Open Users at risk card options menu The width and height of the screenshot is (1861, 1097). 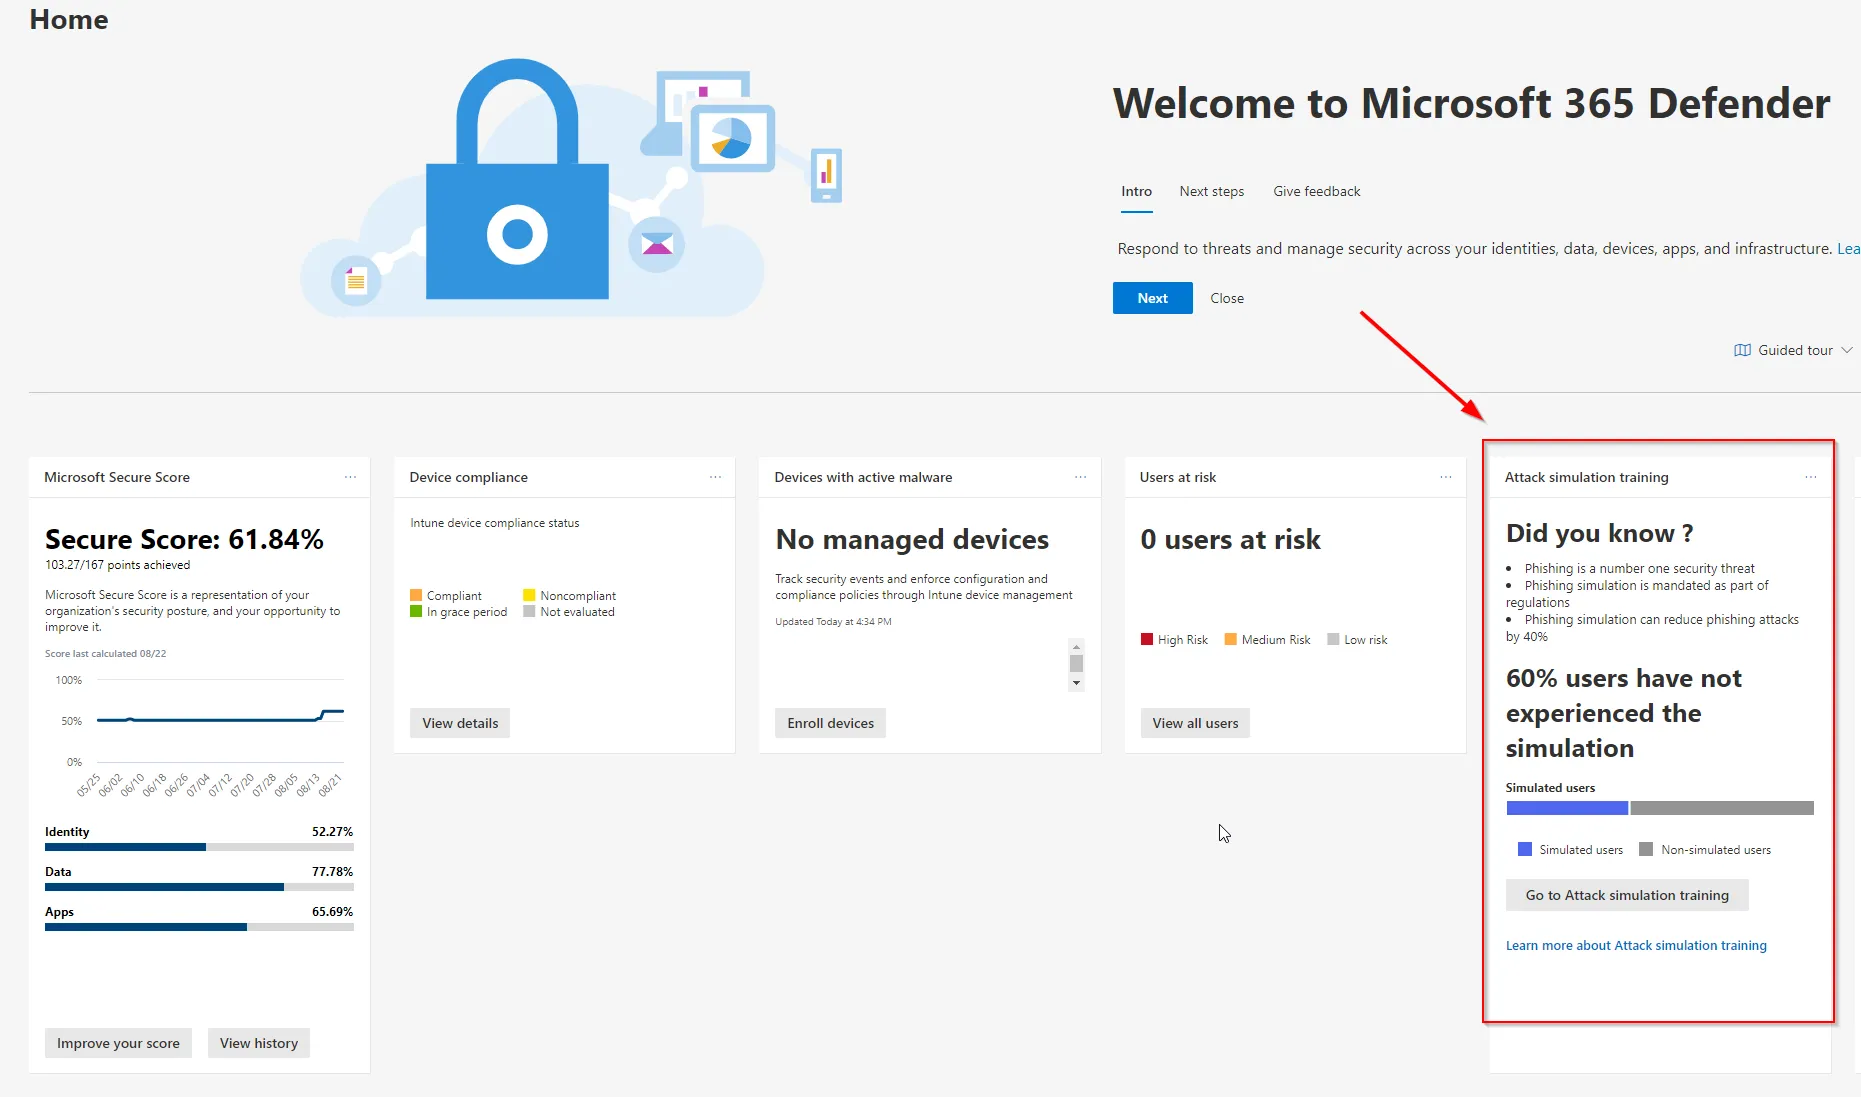[x=1445, y=477]
